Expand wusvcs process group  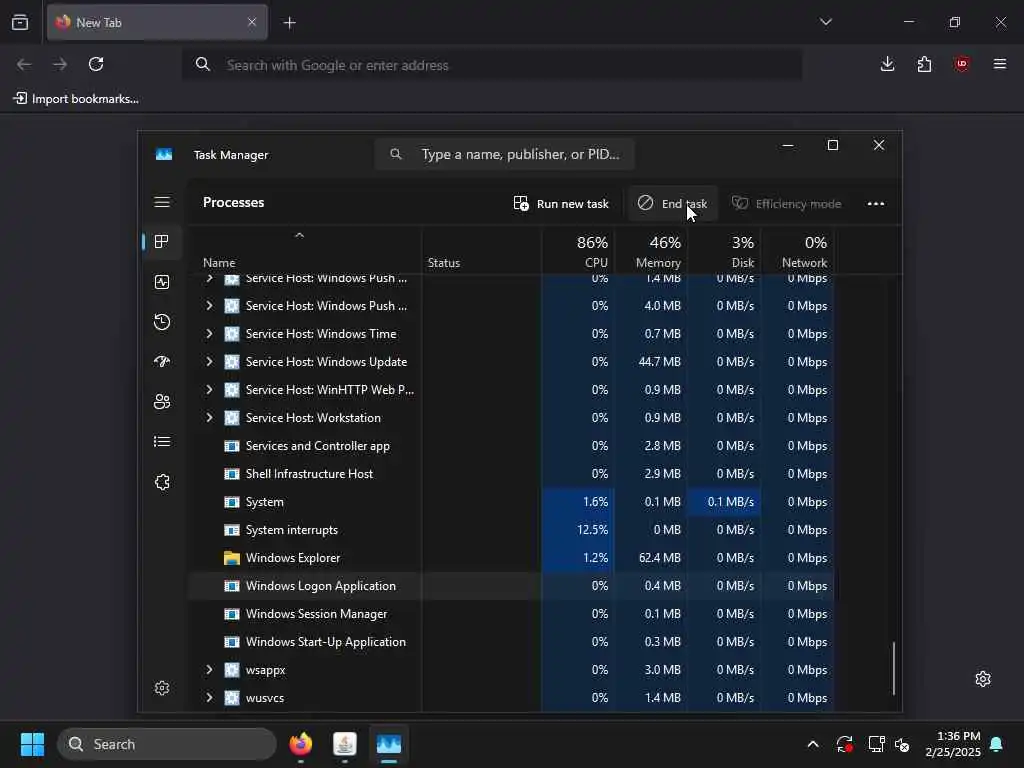[209, 698]
